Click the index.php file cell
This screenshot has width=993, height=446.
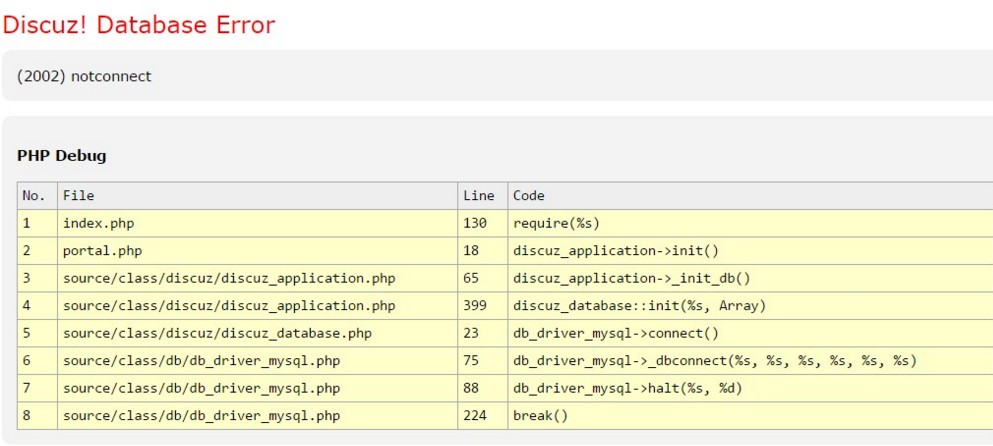click(98, 224)
